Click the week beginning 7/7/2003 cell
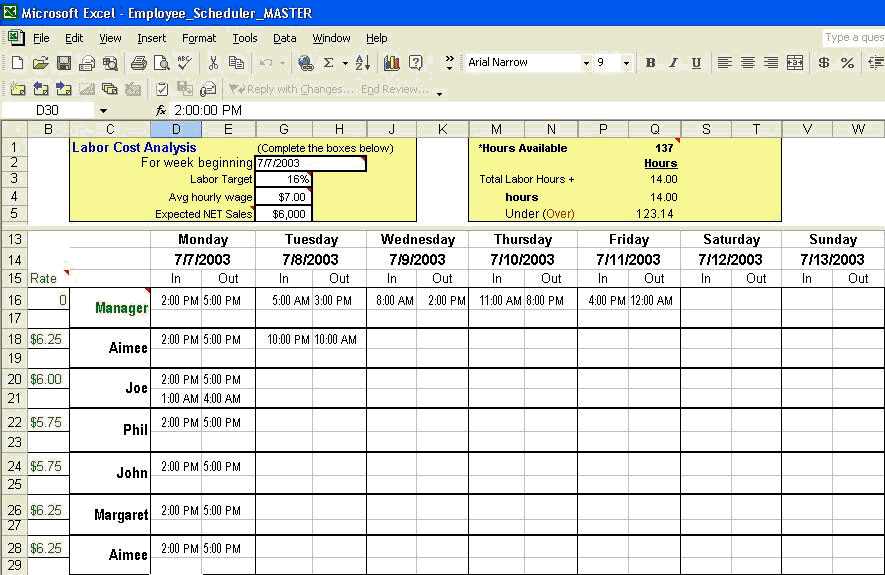 pos(310,163)
